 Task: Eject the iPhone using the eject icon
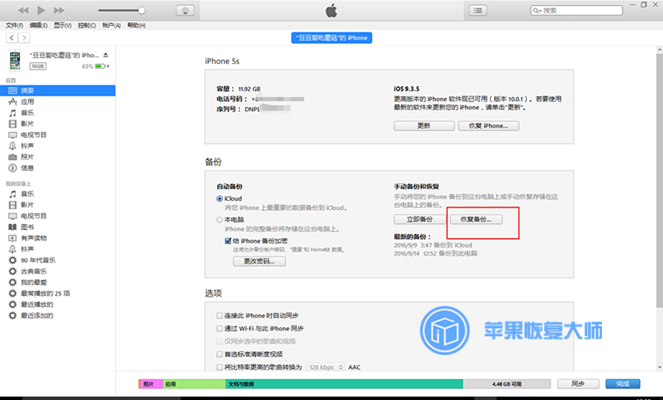click(x=106, y=55)
